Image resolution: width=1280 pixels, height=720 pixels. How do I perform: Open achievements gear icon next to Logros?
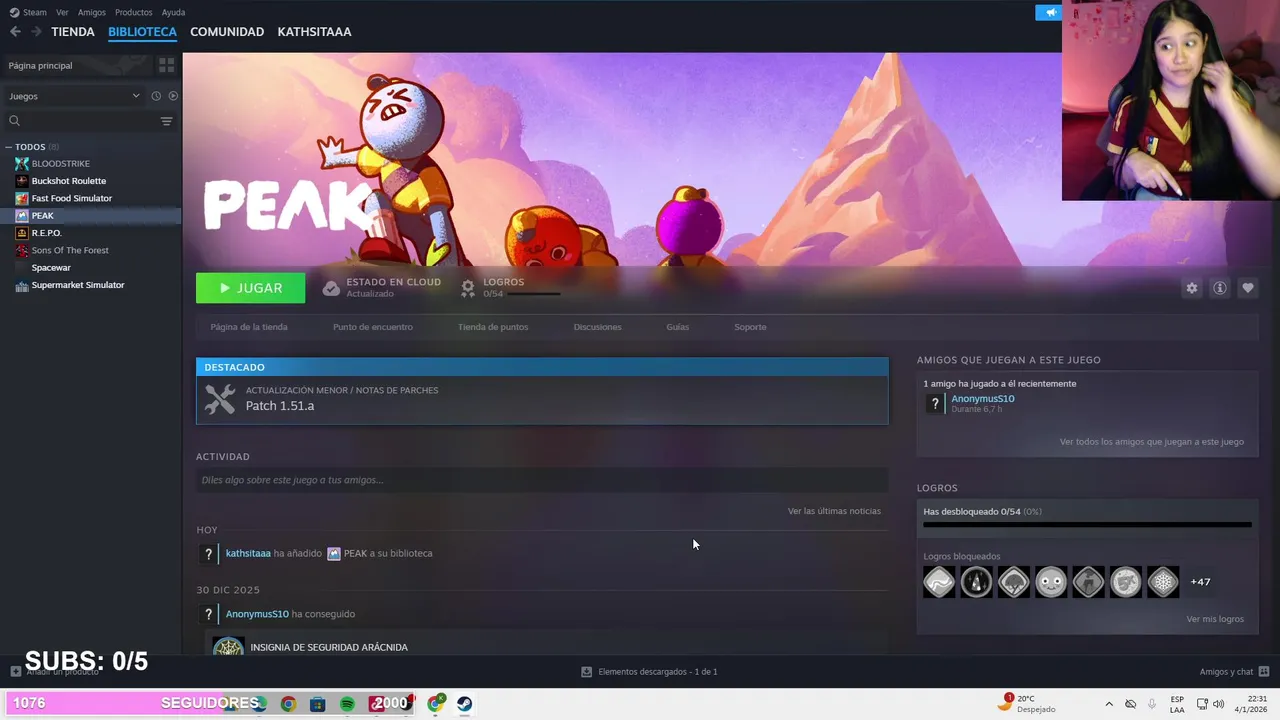467,288
